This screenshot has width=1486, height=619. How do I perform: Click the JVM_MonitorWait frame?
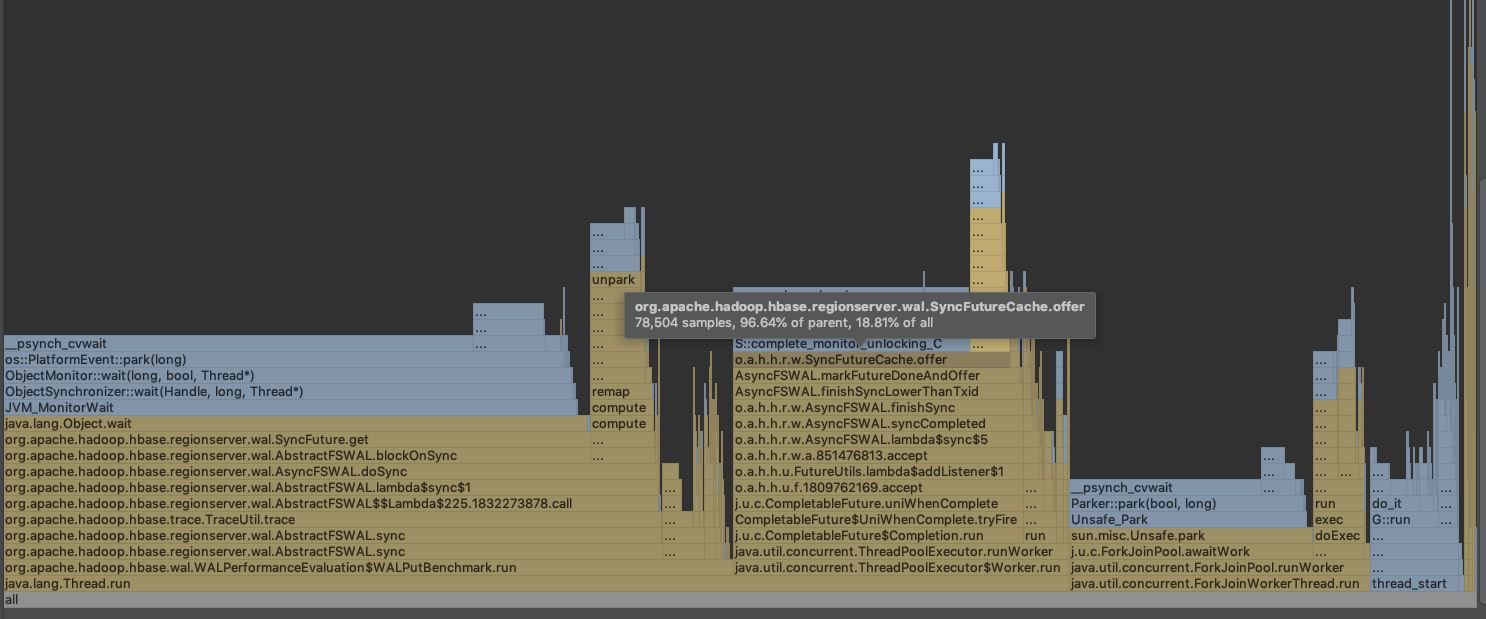tap(290, 407)
